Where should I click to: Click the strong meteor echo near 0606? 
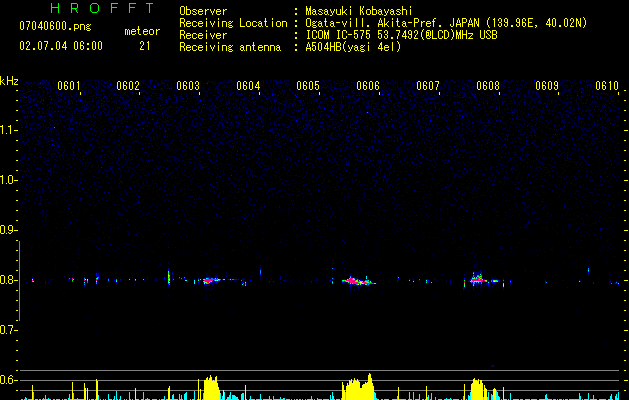tap(358, 281)
